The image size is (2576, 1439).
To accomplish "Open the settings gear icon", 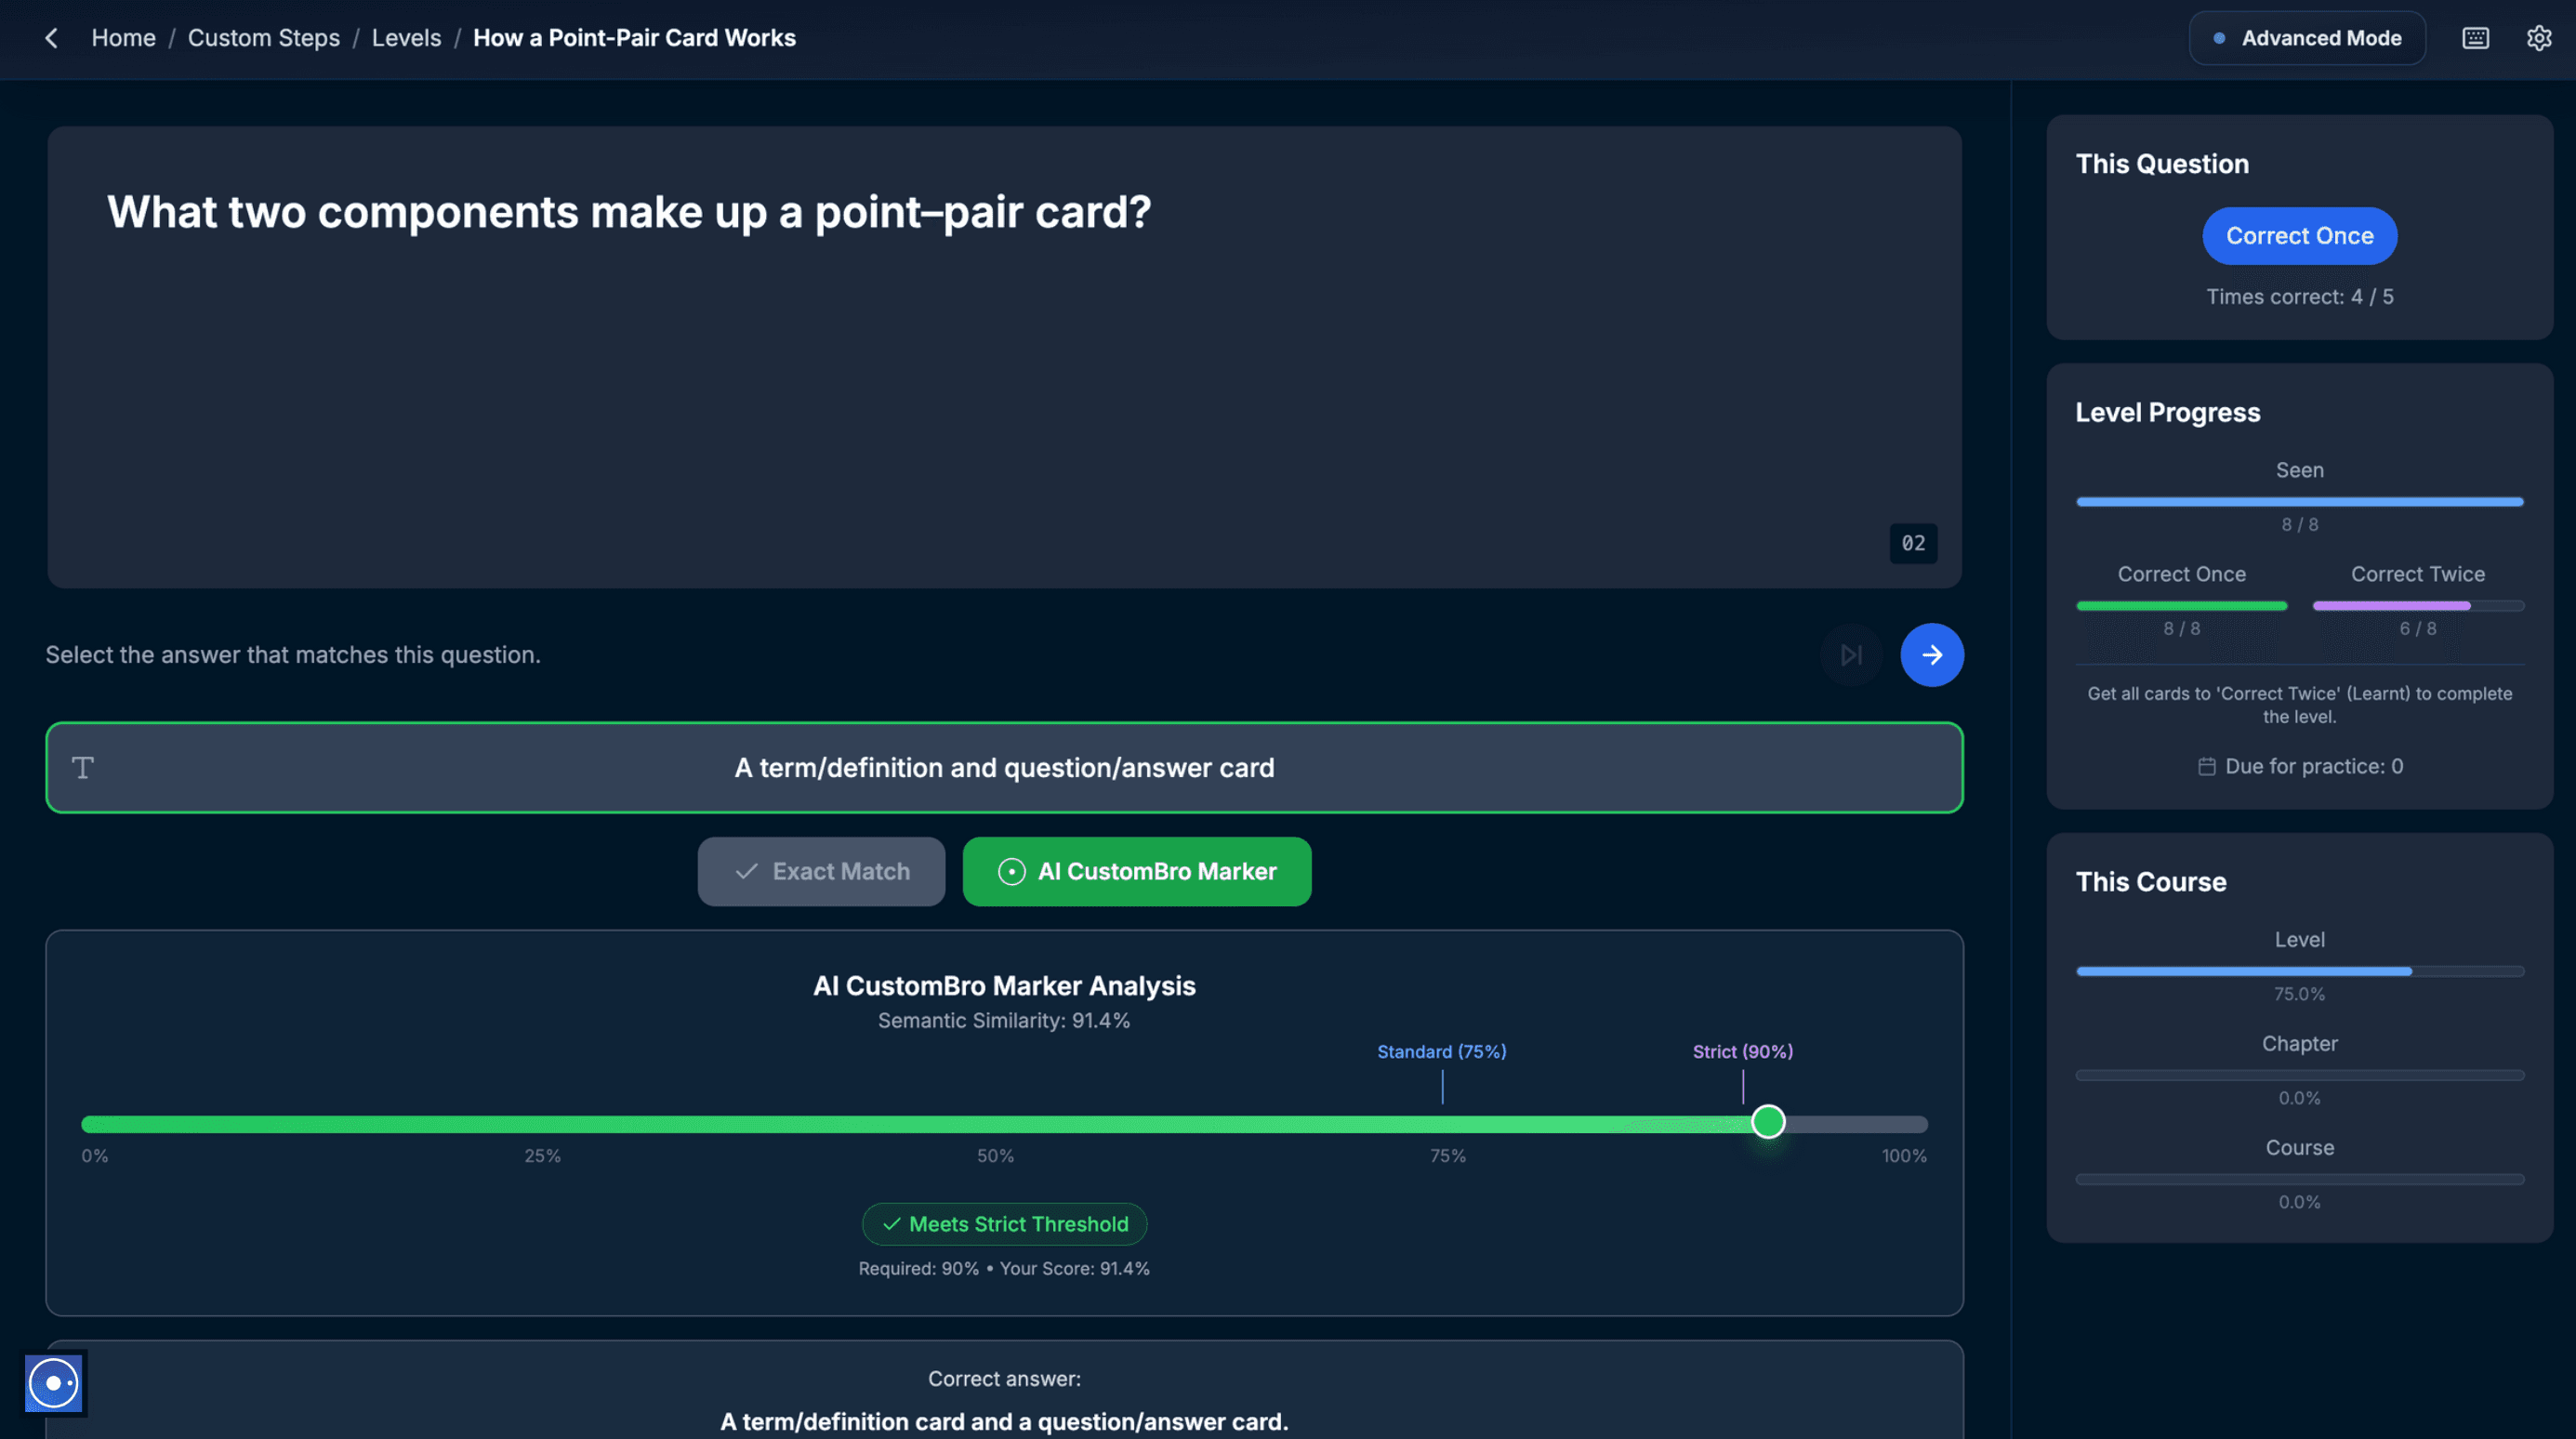I will click(2539, 38).
